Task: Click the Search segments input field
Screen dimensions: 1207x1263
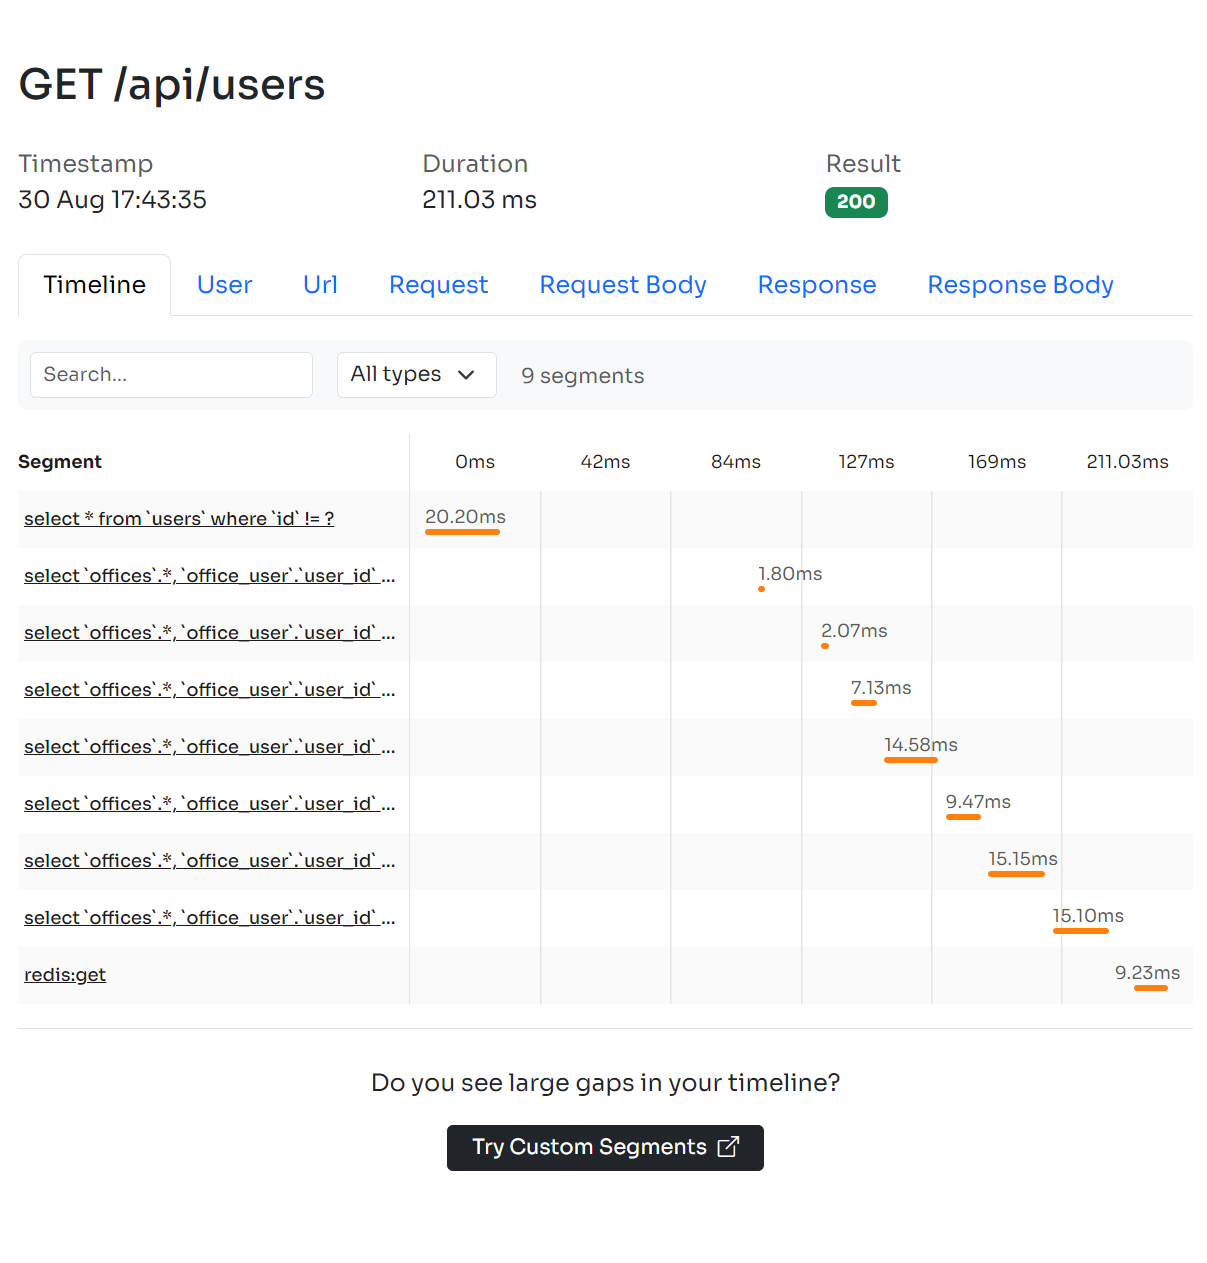Action: pyautogui.click(x=171, y=375)
